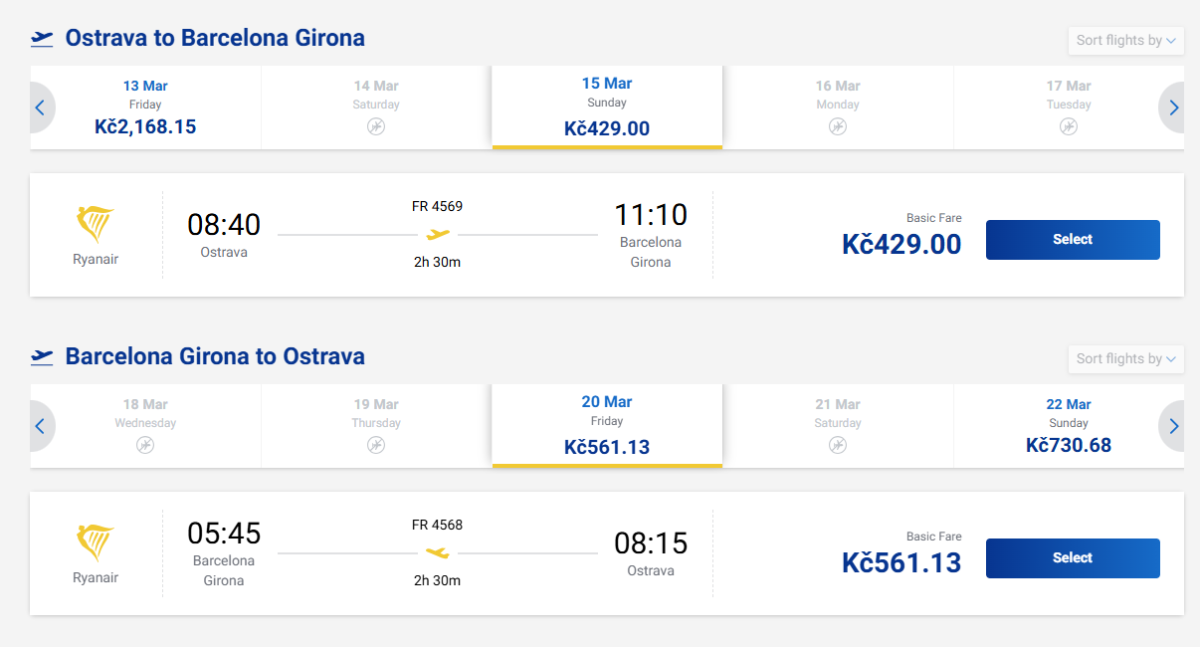Click yellow plane icon on FR 4569 route
1200x647 pixels.
pyautogui.click(x=438, y=235)
